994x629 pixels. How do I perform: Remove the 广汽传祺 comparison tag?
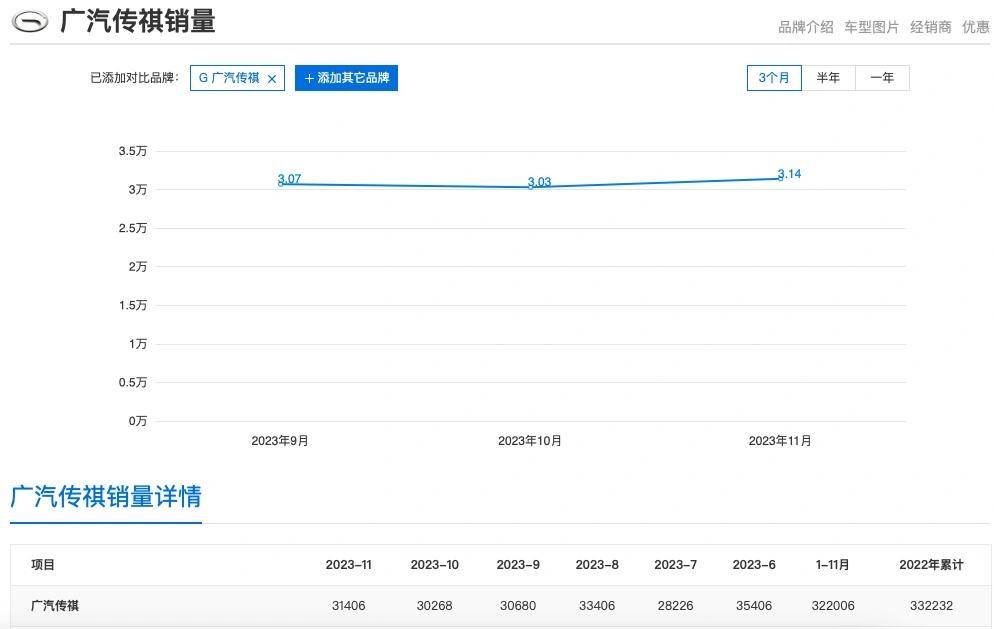(271, 79)
